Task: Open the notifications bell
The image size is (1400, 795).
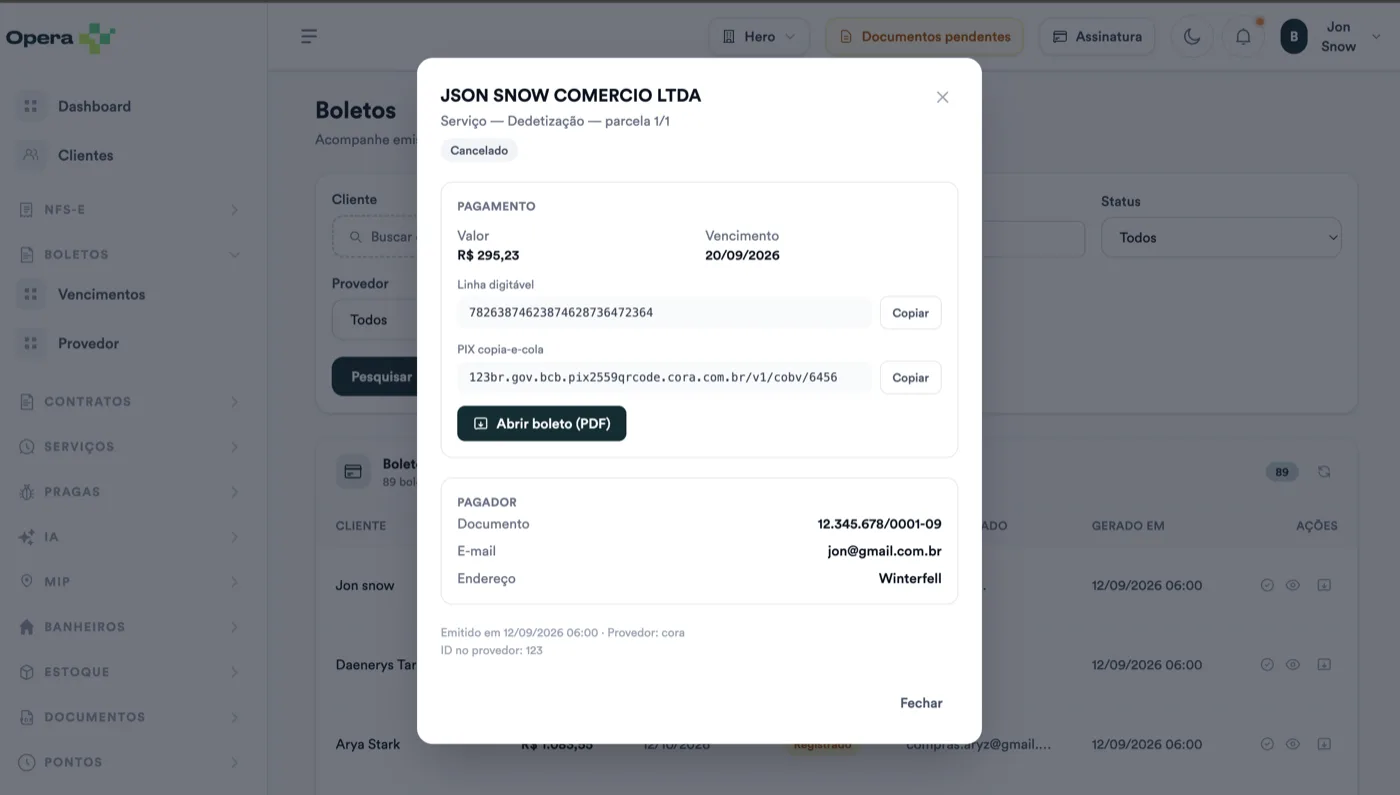Action: (x=1243, y=37)
